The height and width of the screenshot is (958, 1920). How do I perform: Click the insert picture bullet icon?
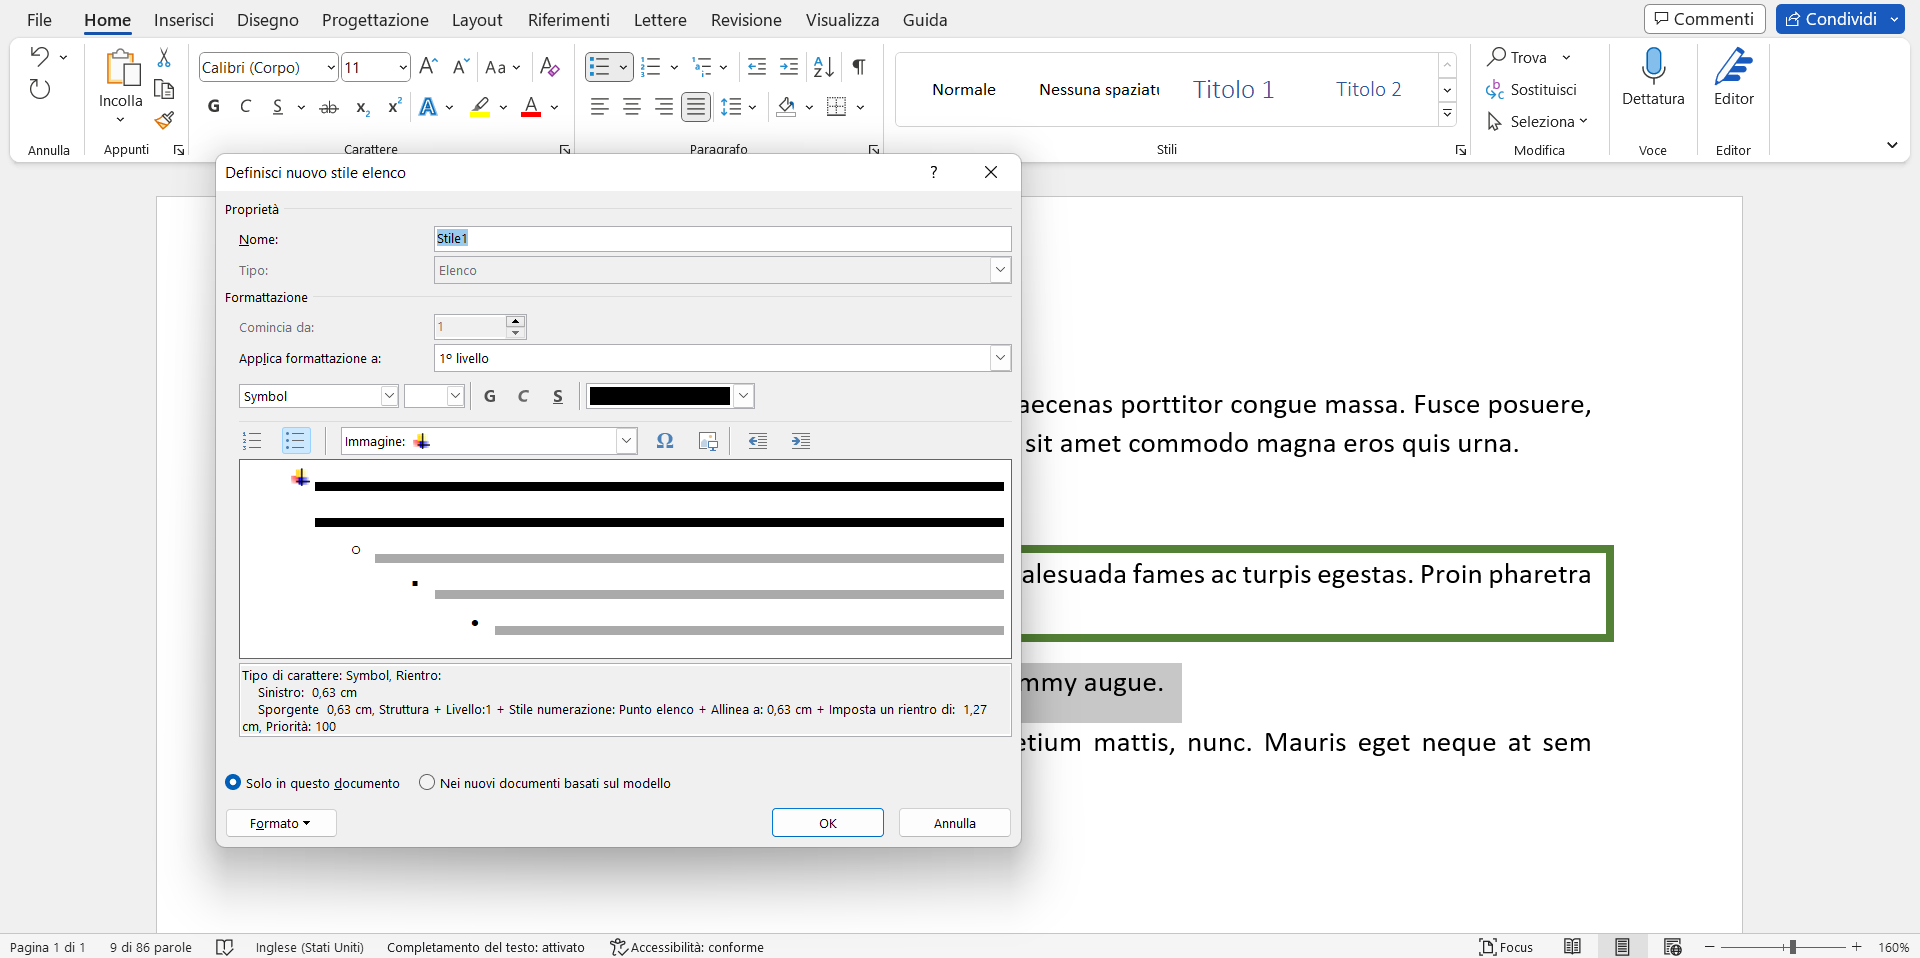coord(708,441)
